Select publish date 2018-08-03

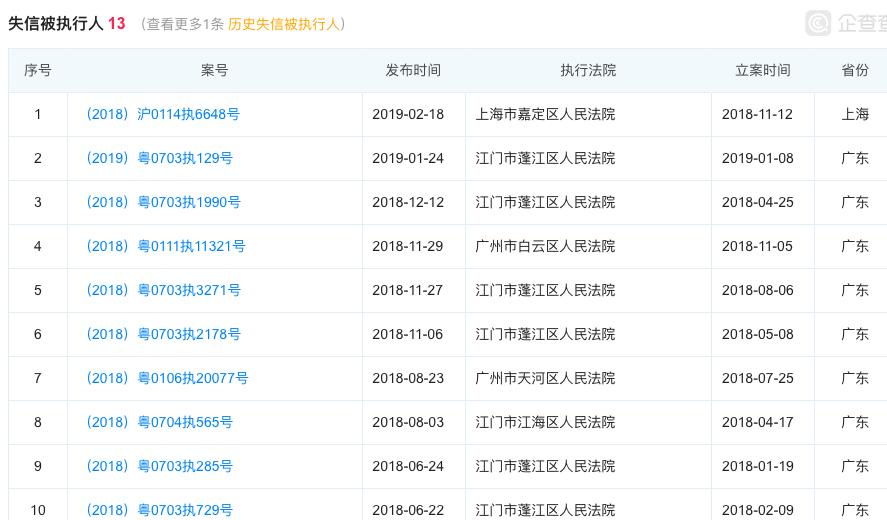point(408,423)
